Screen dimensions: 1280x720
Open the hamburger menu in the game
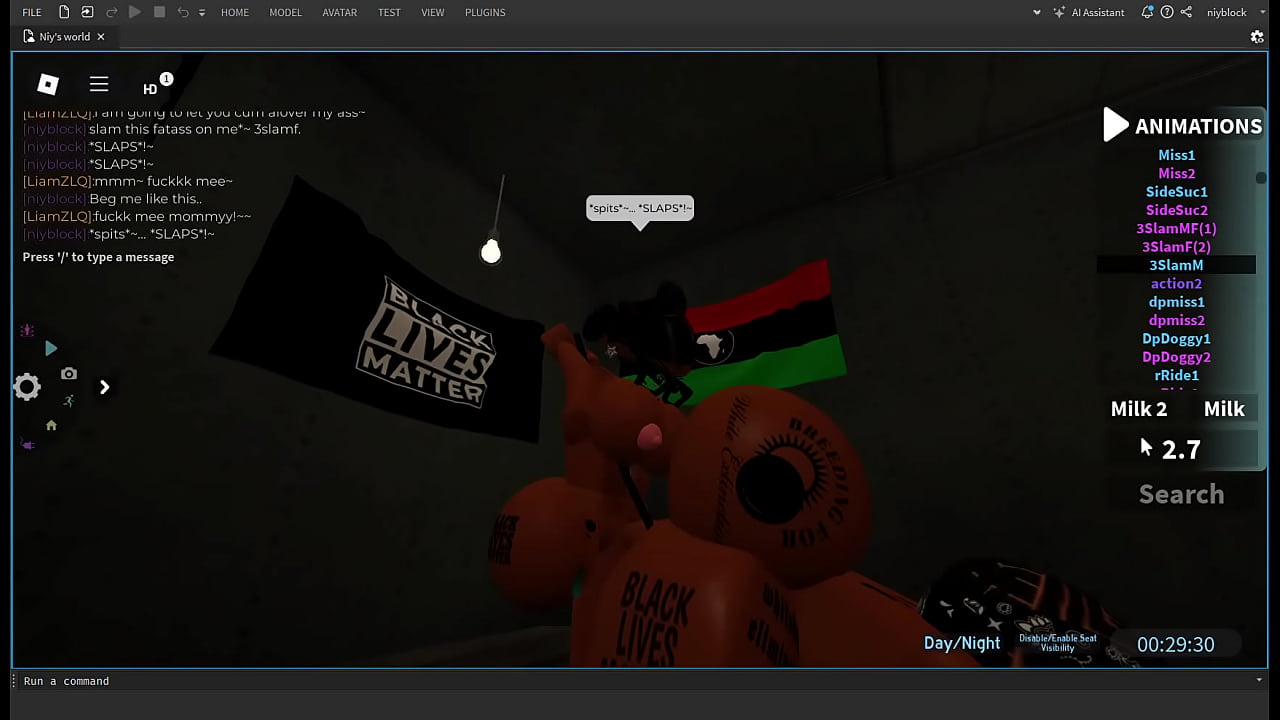point(99,84)
